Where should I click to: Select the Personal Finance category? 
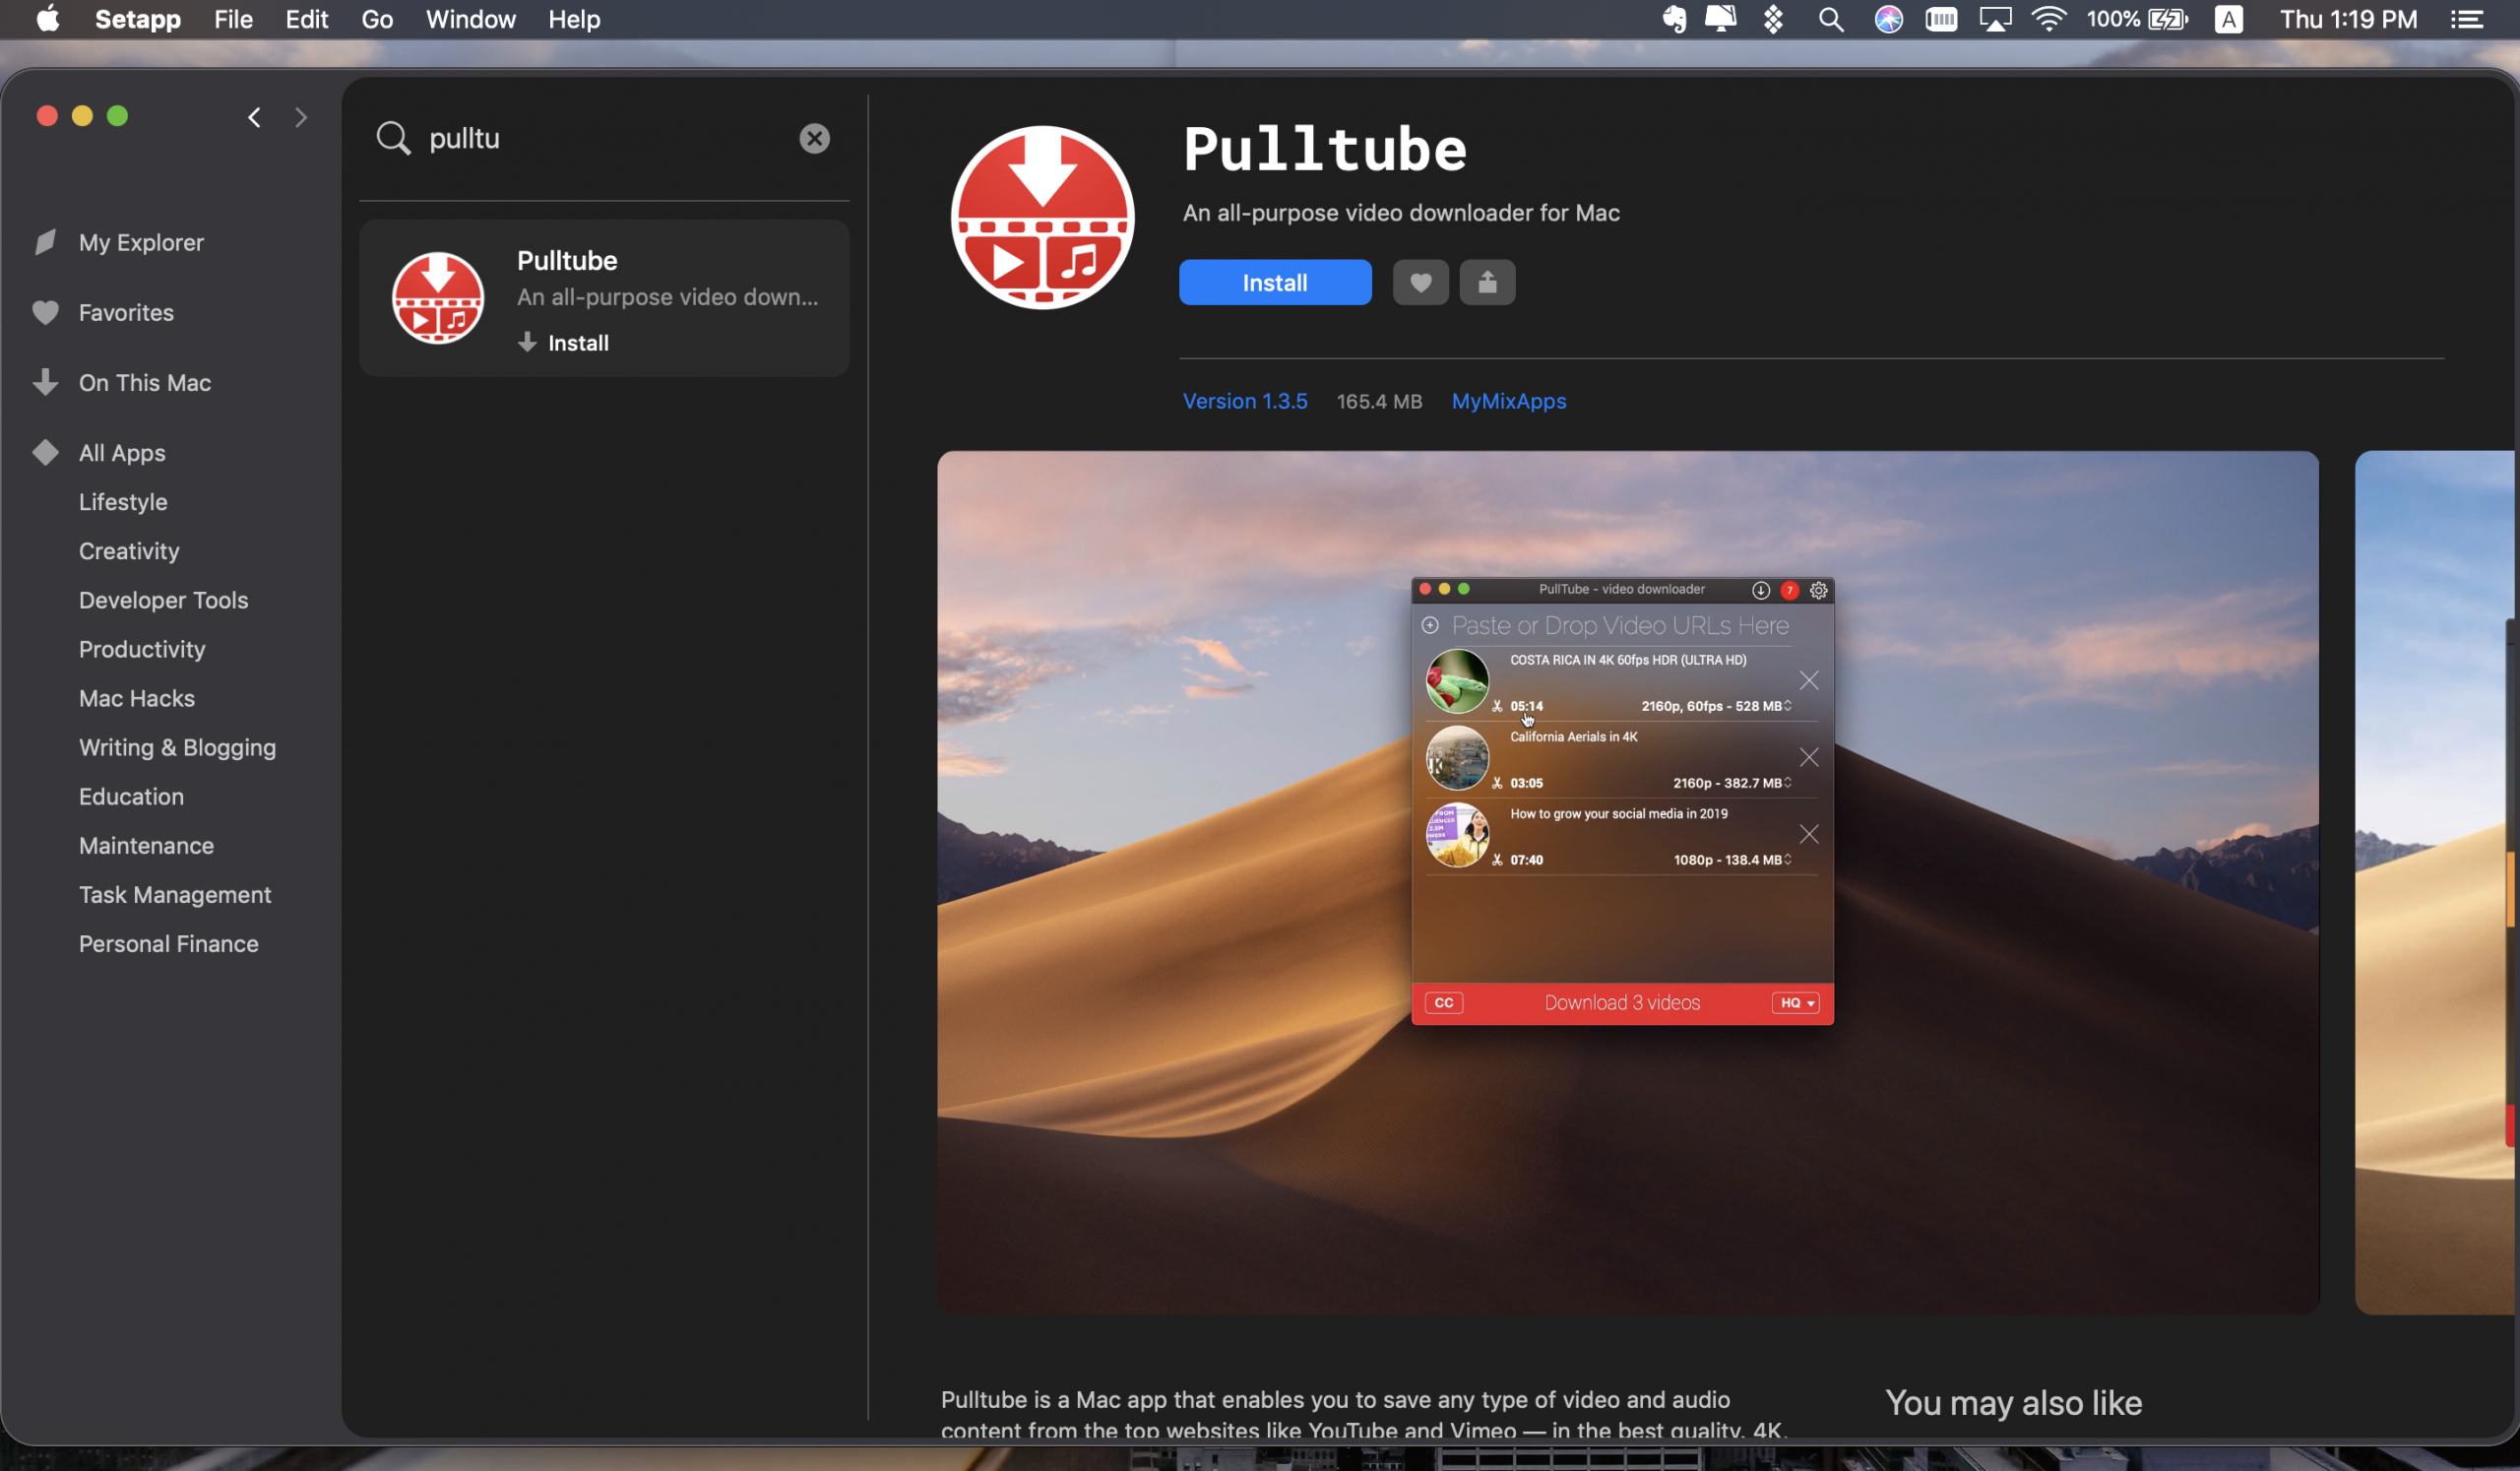(x=168, y=942)
